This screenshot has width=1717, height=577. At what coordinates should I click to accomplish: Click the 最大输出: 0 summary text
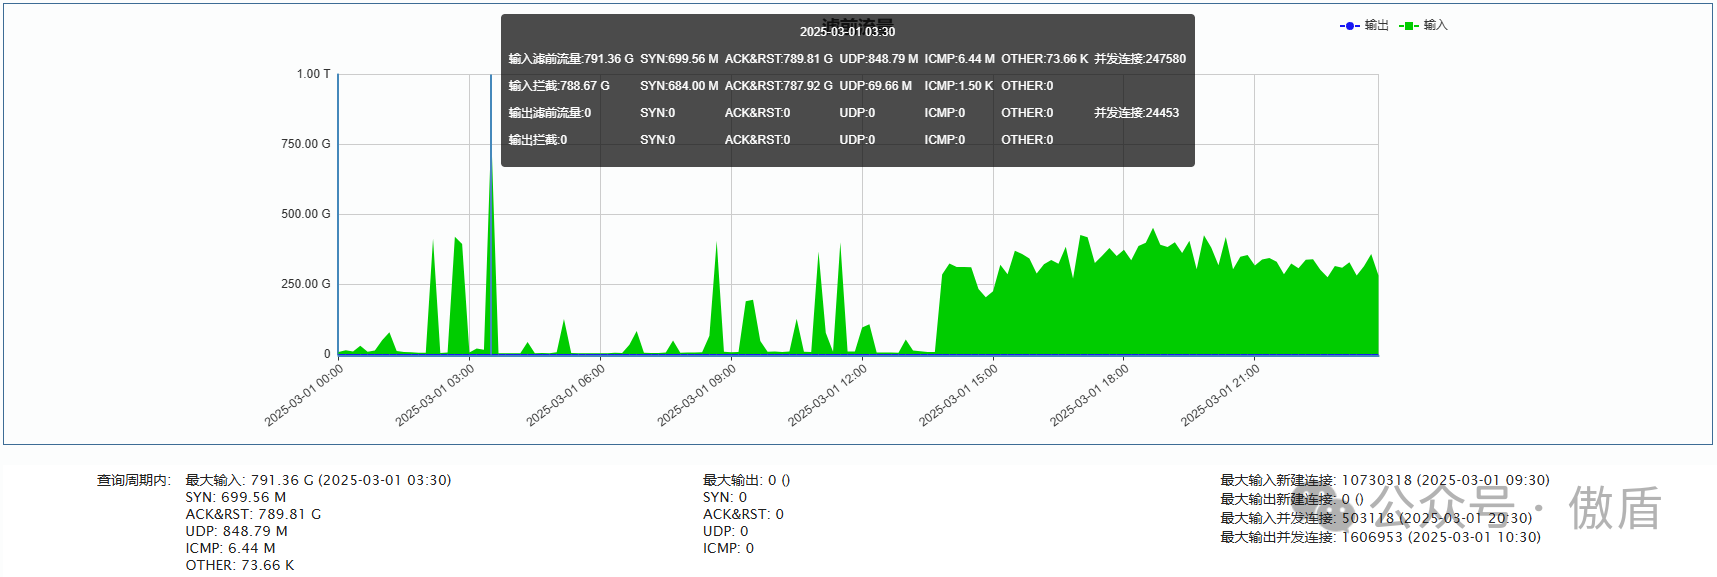coord(746,480)
